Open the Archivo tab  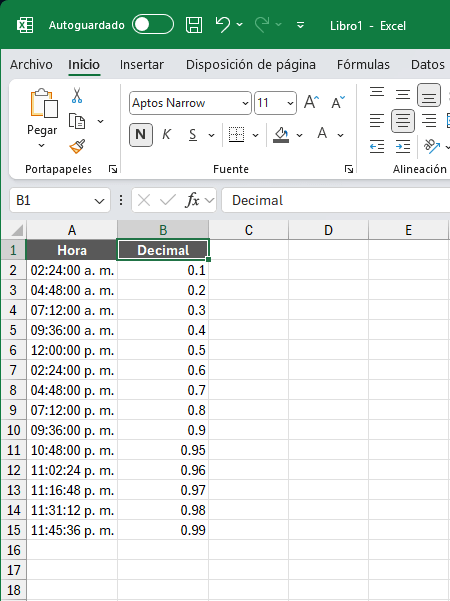tap(31, 64)
